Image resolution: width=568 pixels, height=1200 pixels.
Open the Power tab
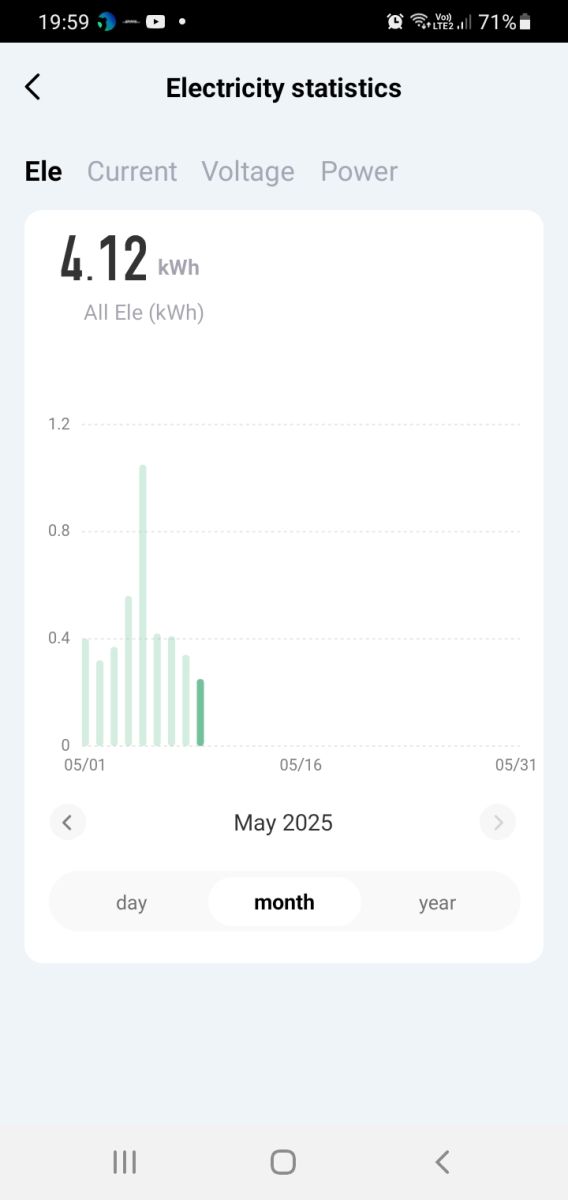[x=359, y=171]
